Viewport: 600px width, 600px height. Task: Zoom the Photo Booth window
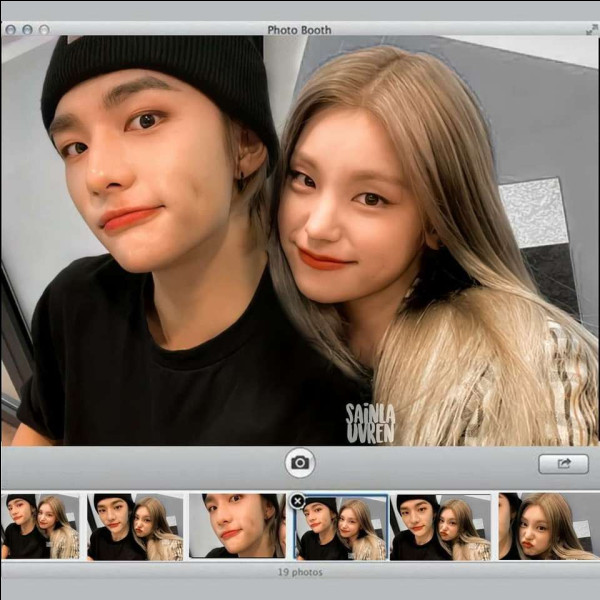44,29
